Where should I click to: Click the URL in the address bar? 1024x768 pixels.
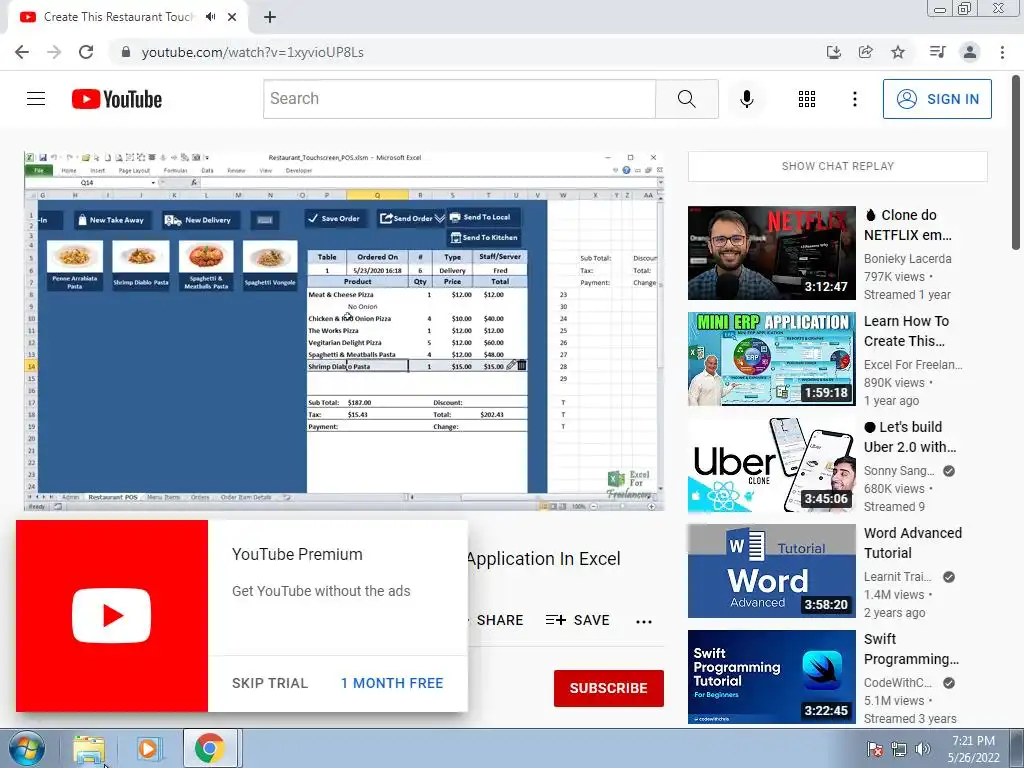(x=253, y=52)
